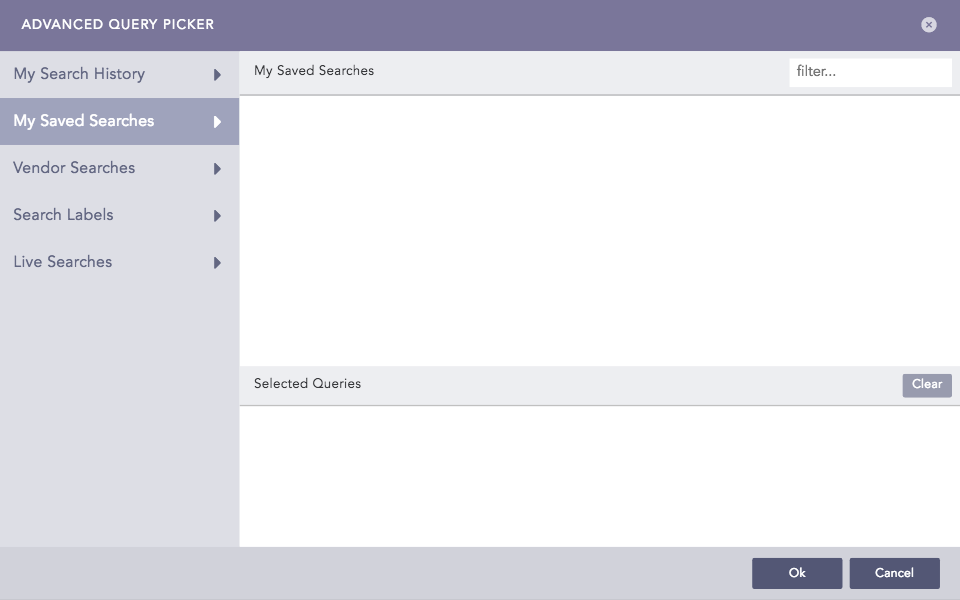
Task: Select the My Saved Searches sidebar entry
Action: (x=82, y=121)
